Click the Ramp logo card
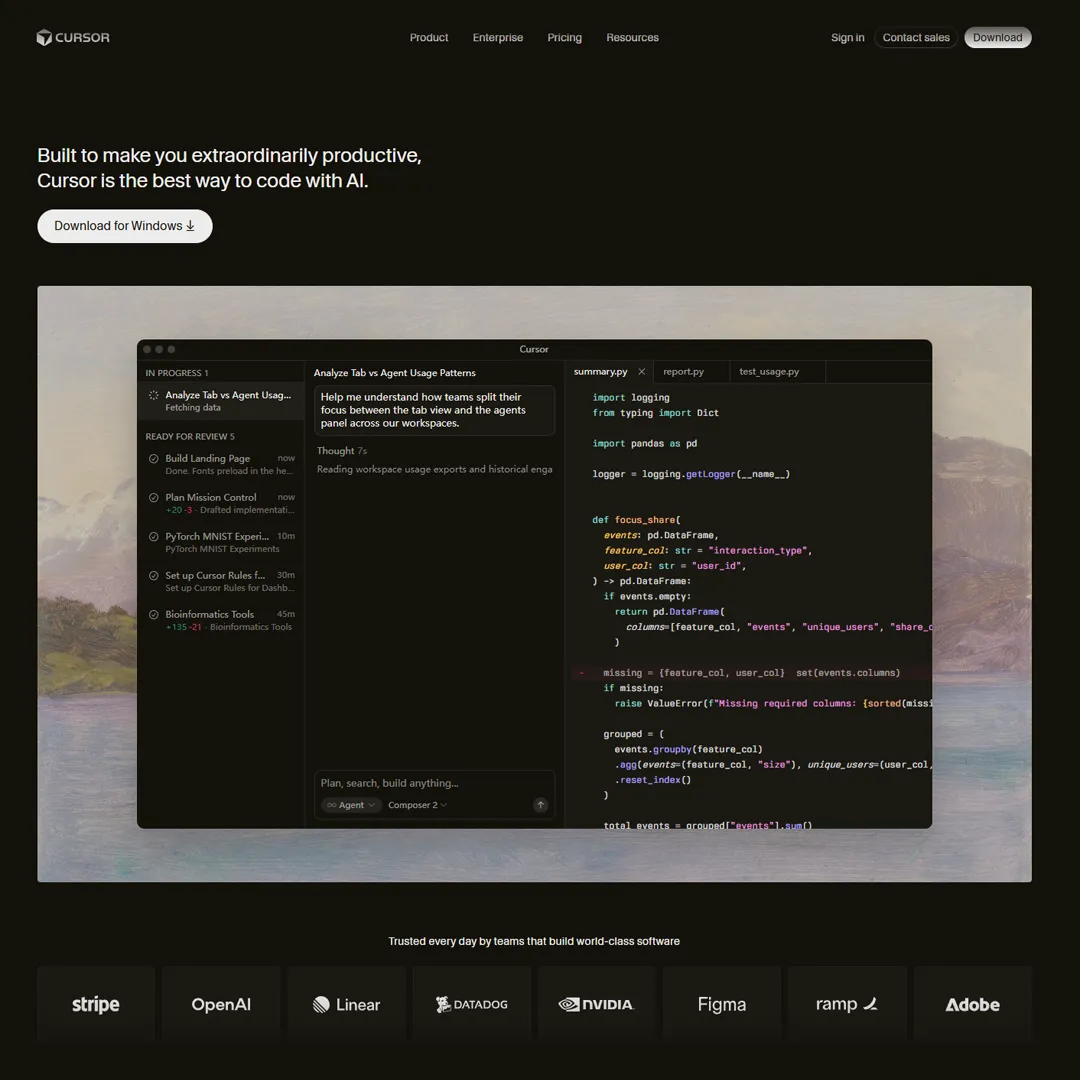Viewport: 1080px width, 1080px height. click(x=847, y=1004)
